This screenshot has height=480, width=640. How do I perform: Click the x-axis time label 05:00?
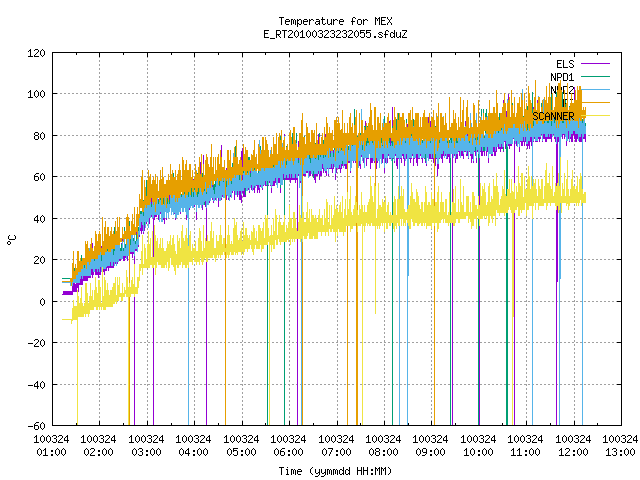[241, 452]
